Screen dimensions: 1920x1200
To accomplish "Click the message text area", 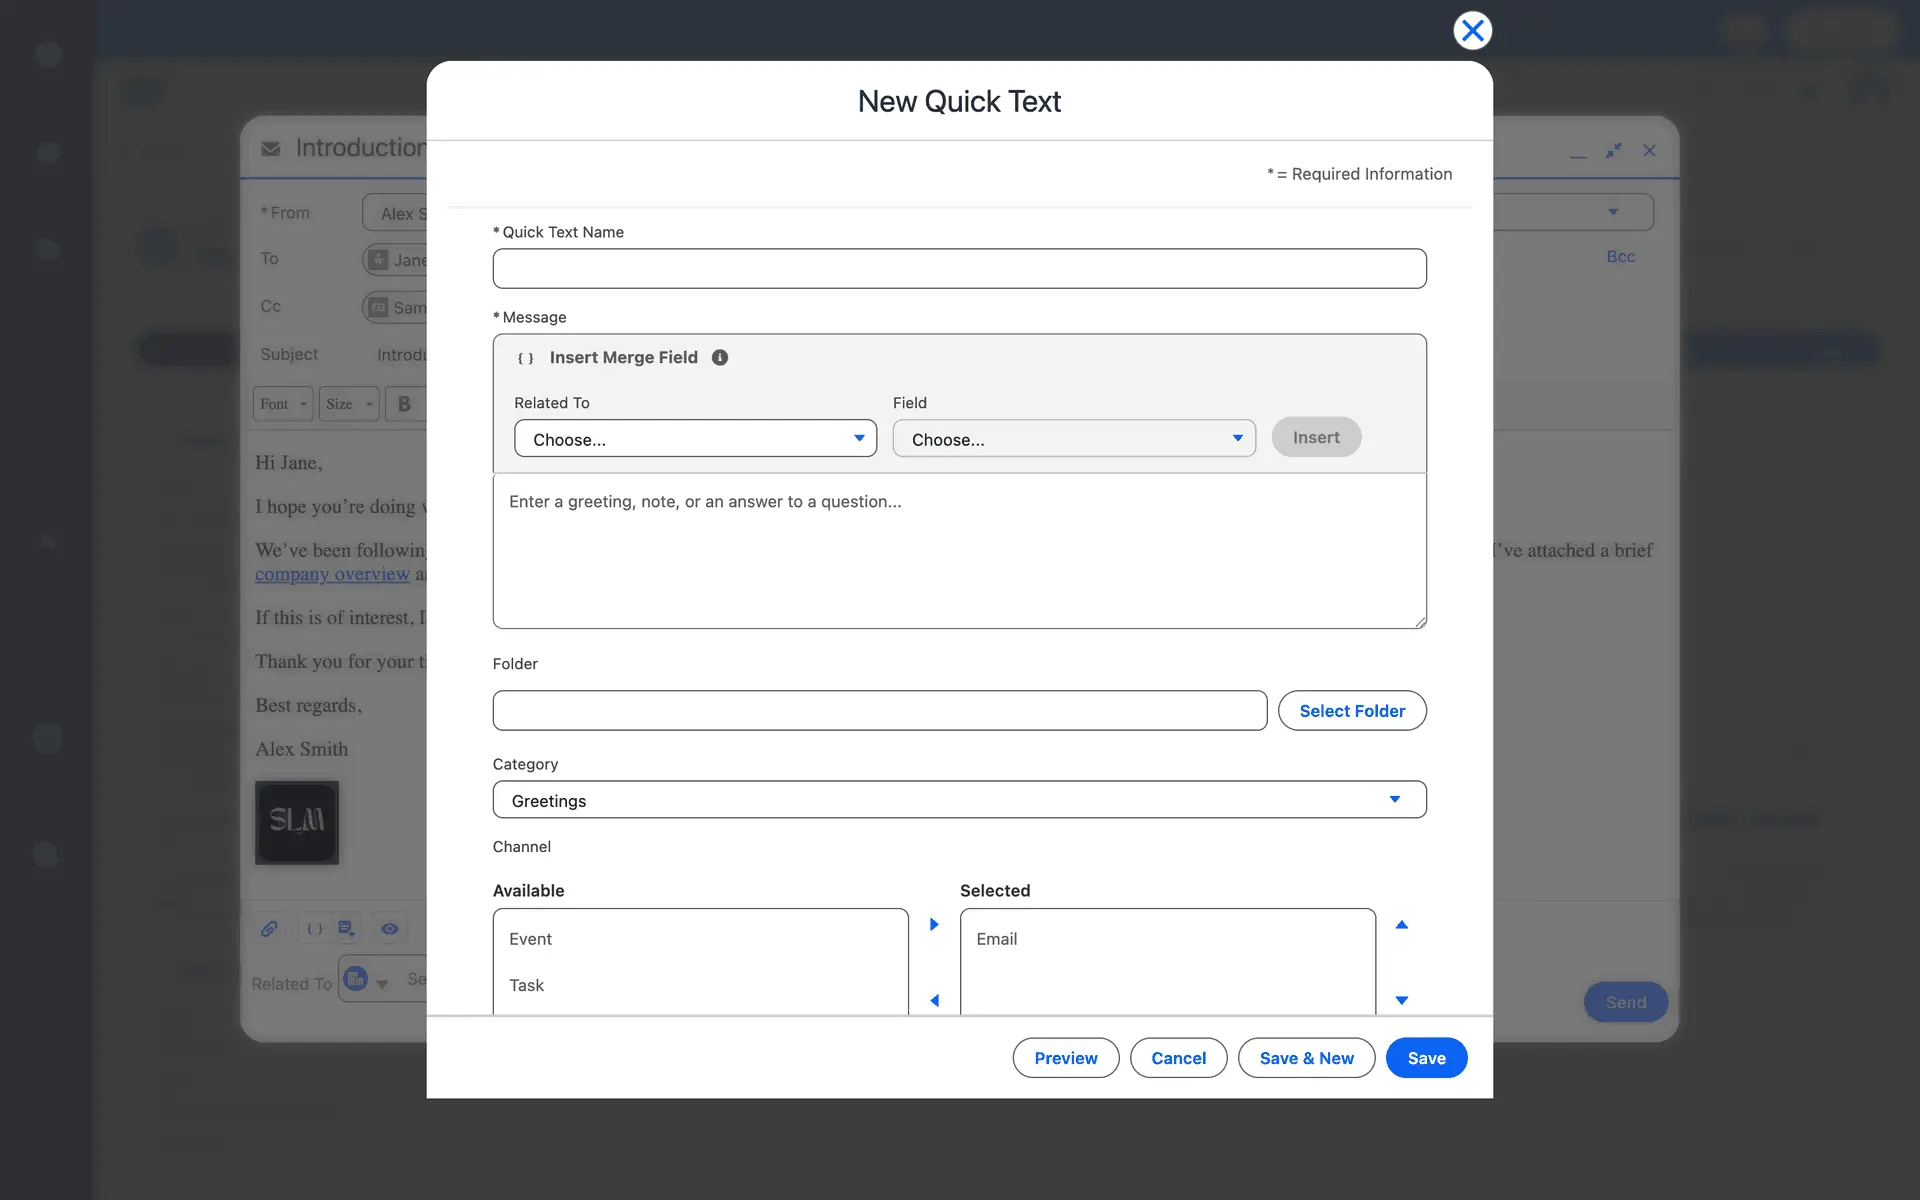I will point(959,550).
